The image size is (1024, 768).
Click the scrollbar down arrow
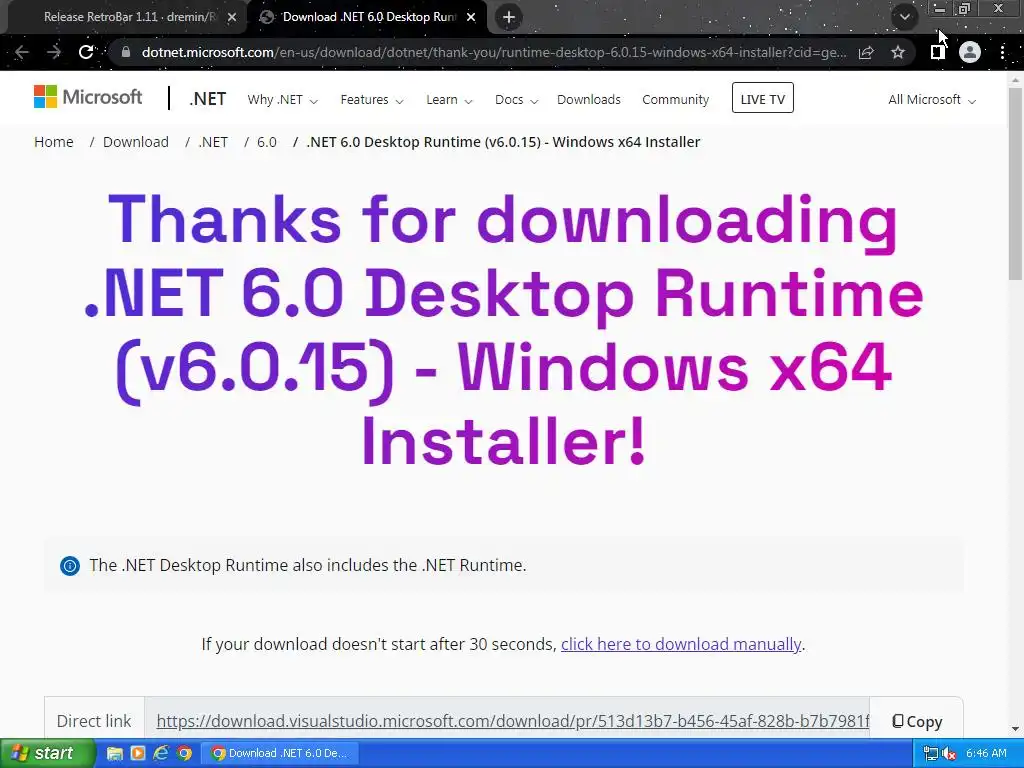pos(1015,729)
